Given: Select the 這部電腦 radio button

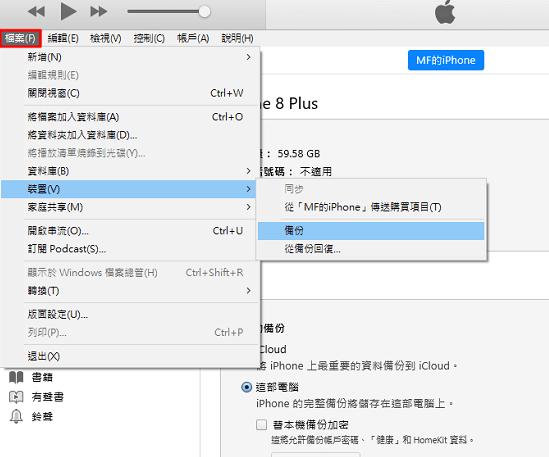Looking at the screenshot, I should [246, 387].
